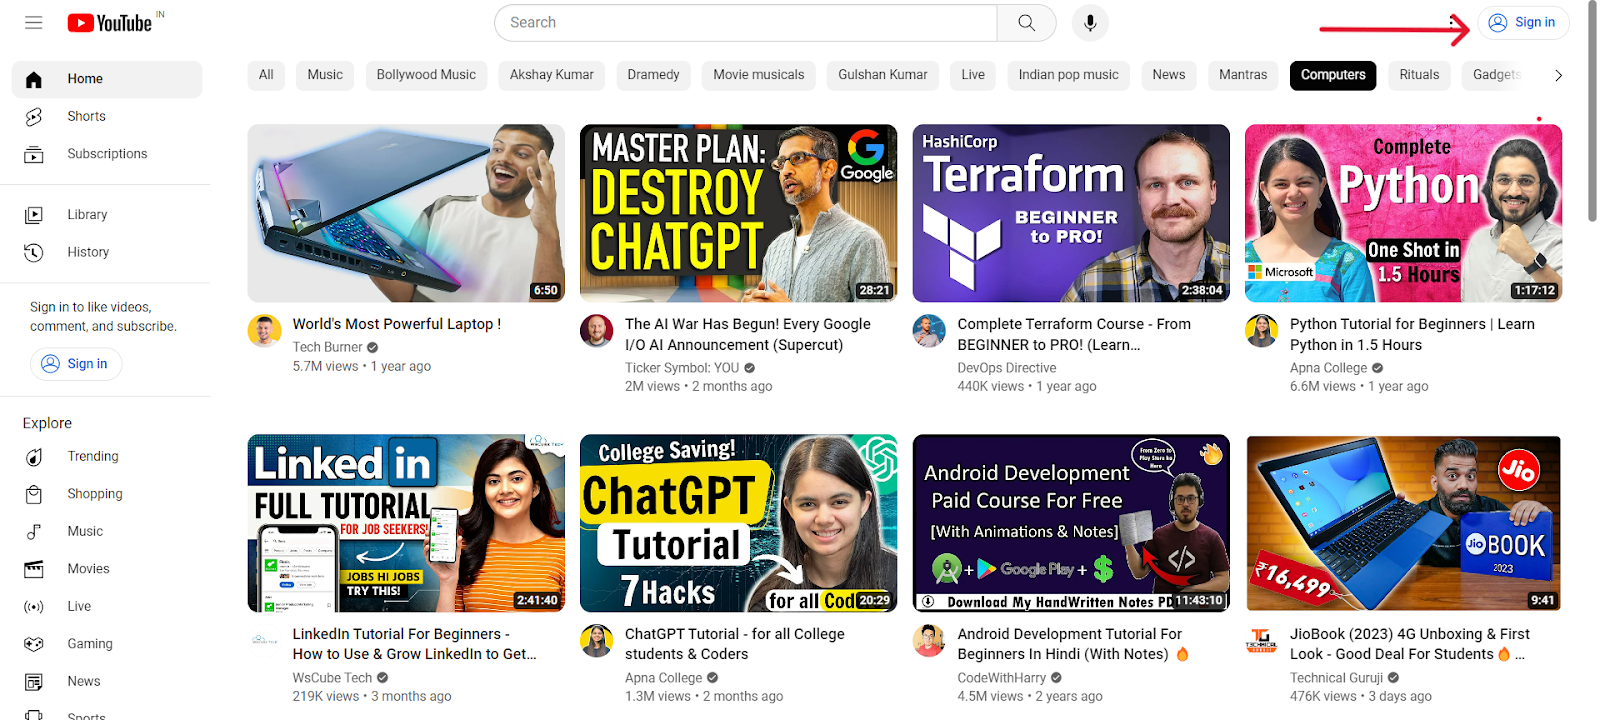This screenshot has width=1600, height=720.
Task: Open Python Tutorial for Beginners title
Action: (1412, 334)
